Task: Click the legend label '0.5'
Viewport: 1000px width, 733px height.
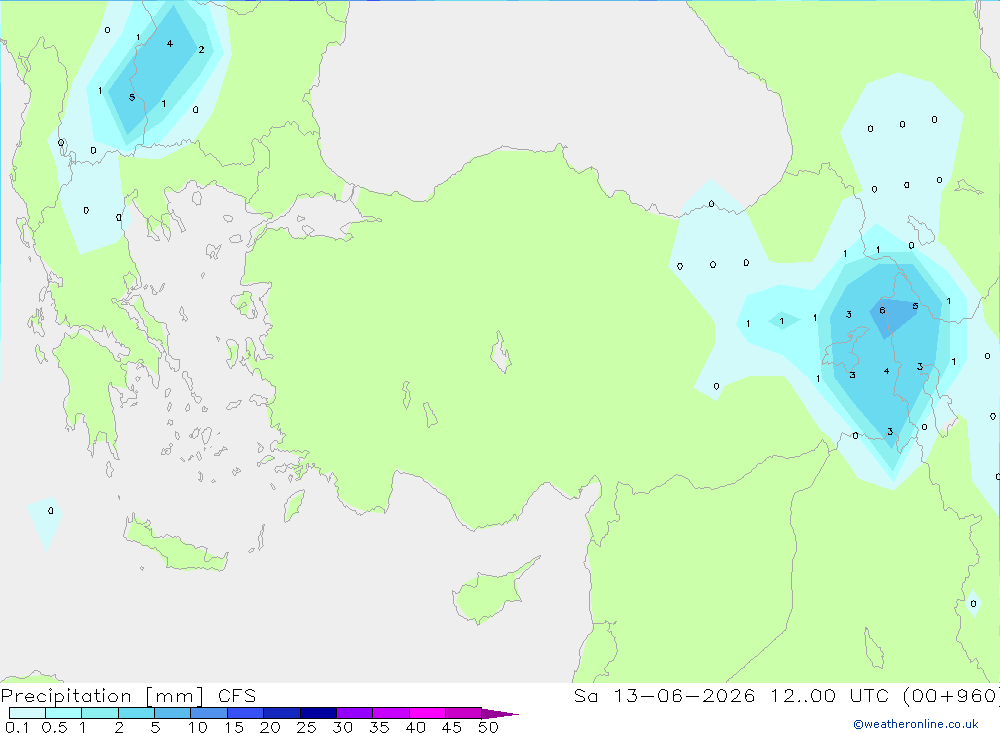Action: point(54,727)
